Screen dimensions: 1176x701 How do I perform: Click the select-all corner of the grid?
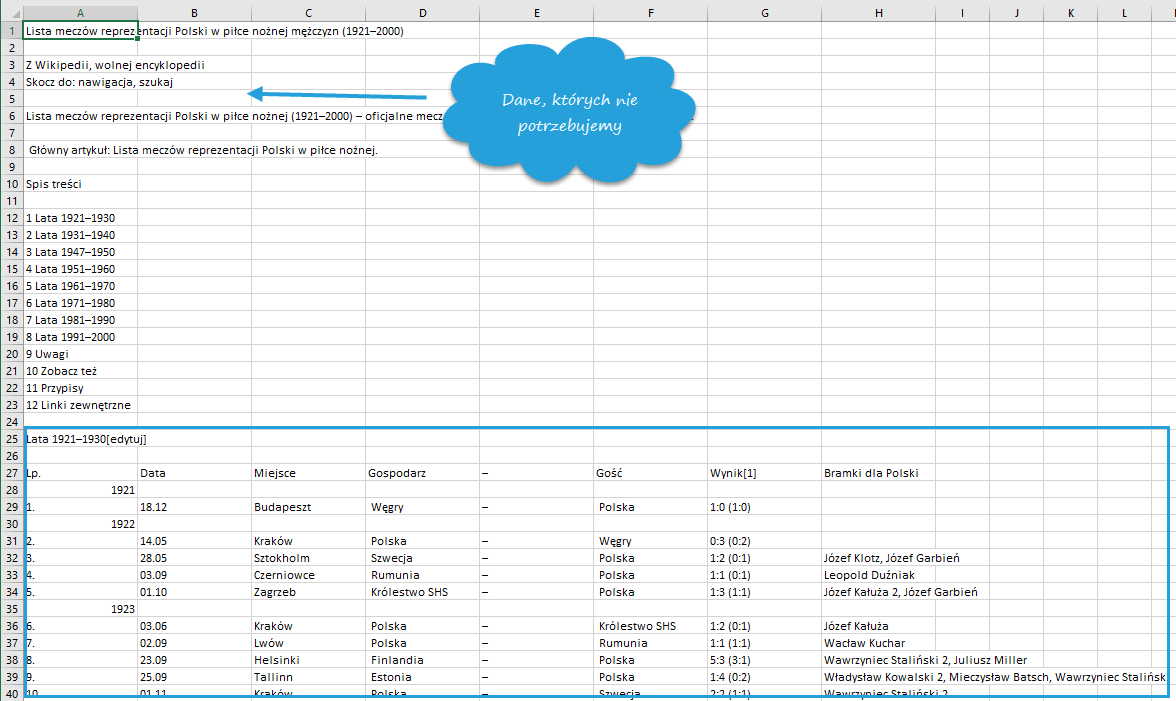[11, 12]
